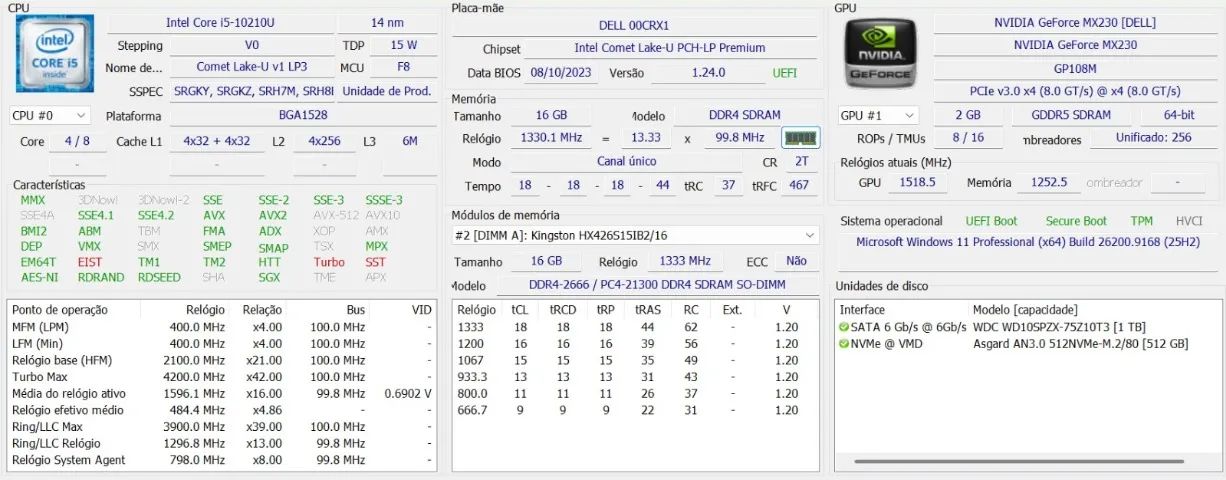
Task: Click the Cache L1 value "4x32 + 4x32"
Action: pyautogui.click(x=216, y=142)
